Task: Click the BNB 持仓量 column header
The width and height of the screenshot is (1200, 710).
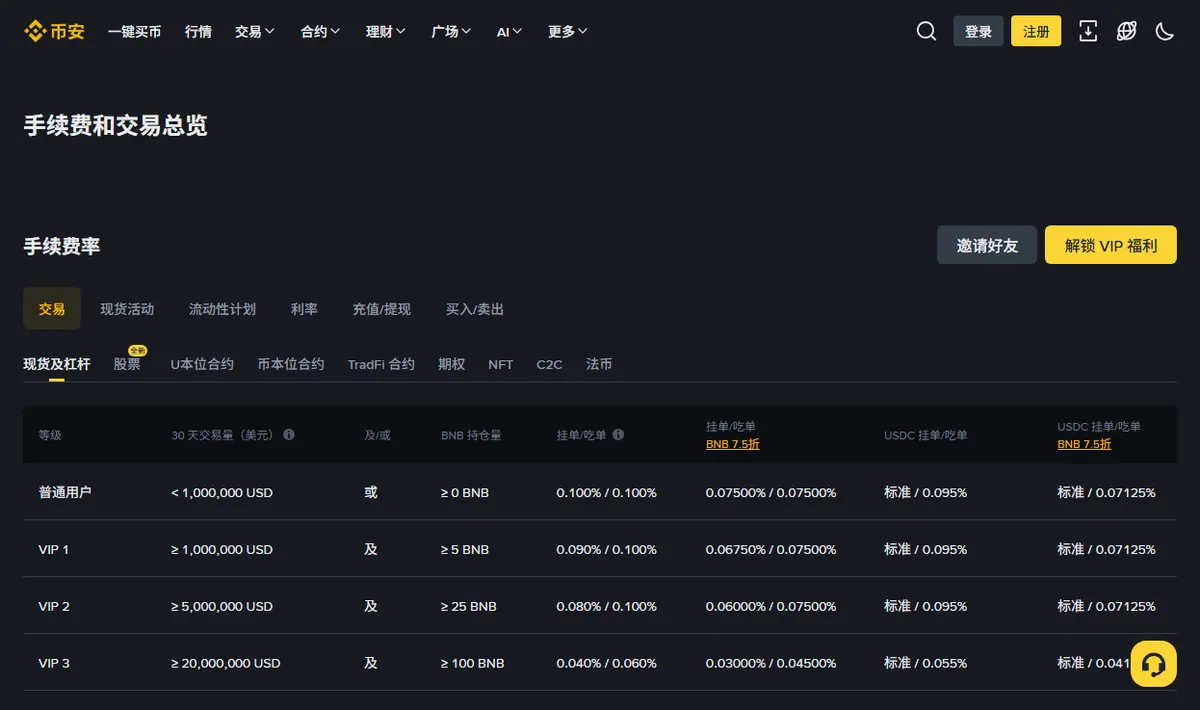Action: (x=471, y=435)
